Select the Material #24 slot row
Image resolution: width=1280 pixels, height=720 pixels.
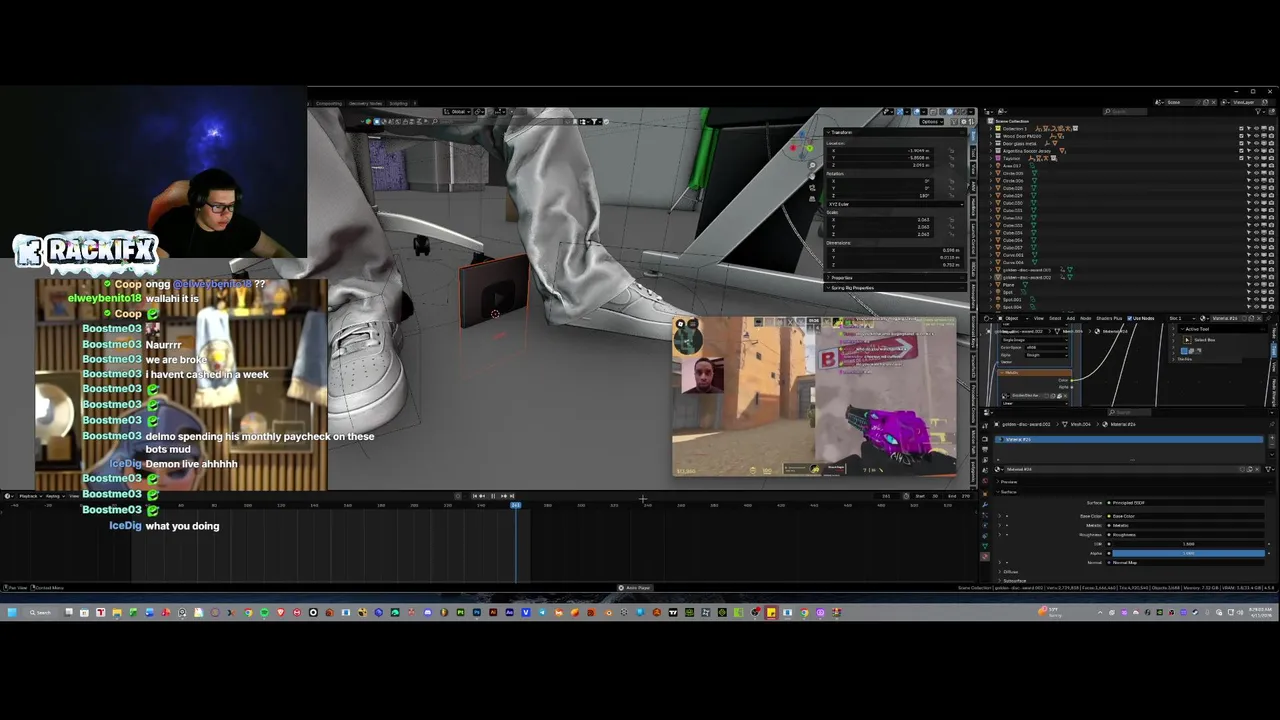click(x=1129, y=439)
